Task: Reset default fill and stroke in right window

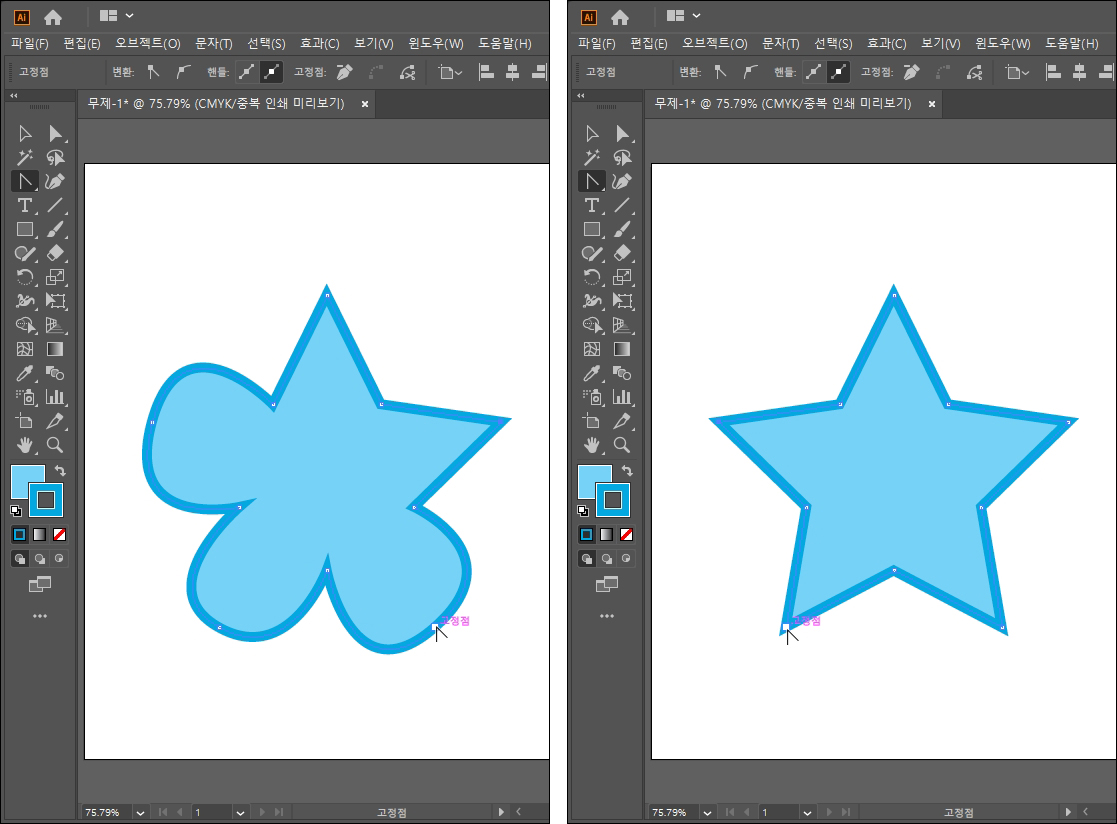Action: tap(583, 511)
